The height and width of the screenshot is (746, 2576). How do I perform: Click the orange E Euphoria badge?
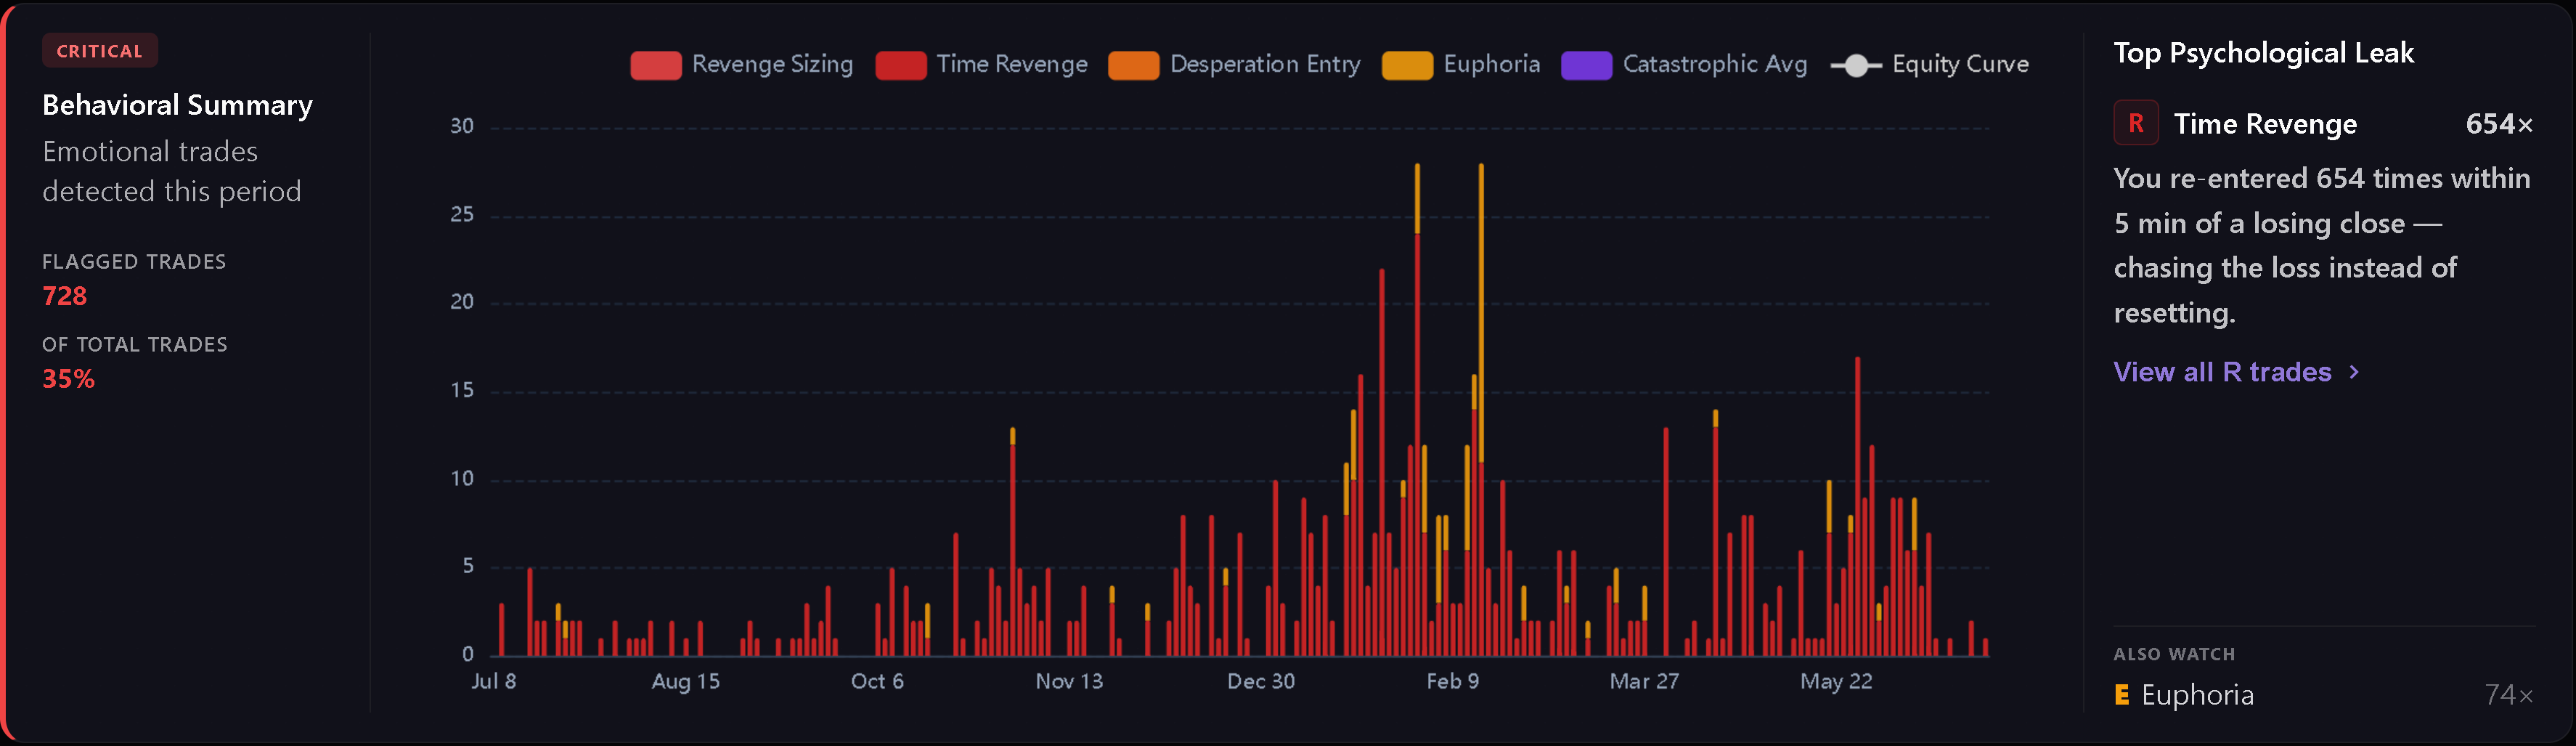pyautogui.click(x=2122, y=695)
